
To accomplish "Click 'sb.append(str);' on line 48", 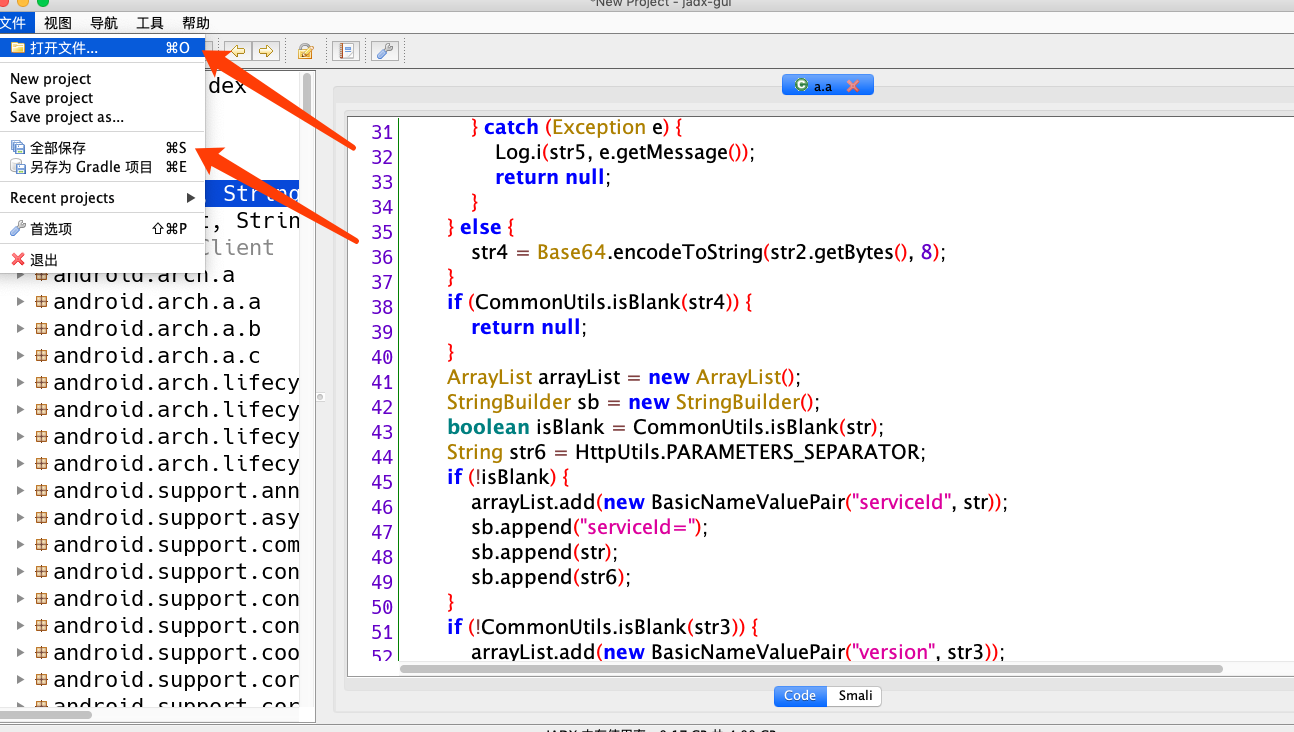I will pyautogui.click(x=545, y=552).
